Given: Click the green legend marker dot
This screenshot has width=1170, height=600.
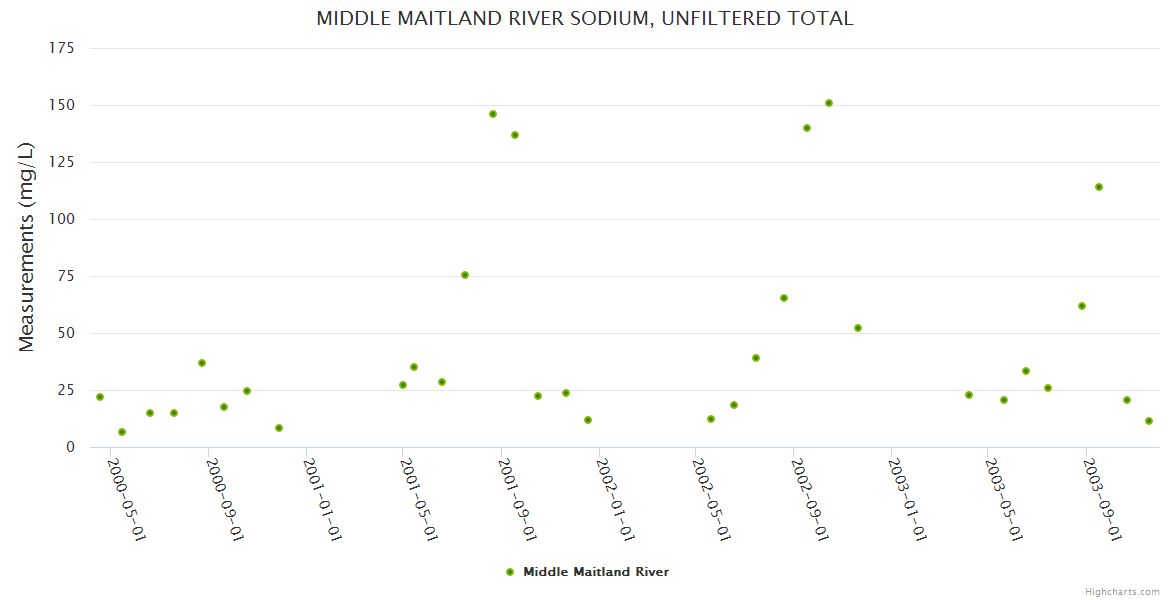Looking at the screenshot, I should (510, 572).
